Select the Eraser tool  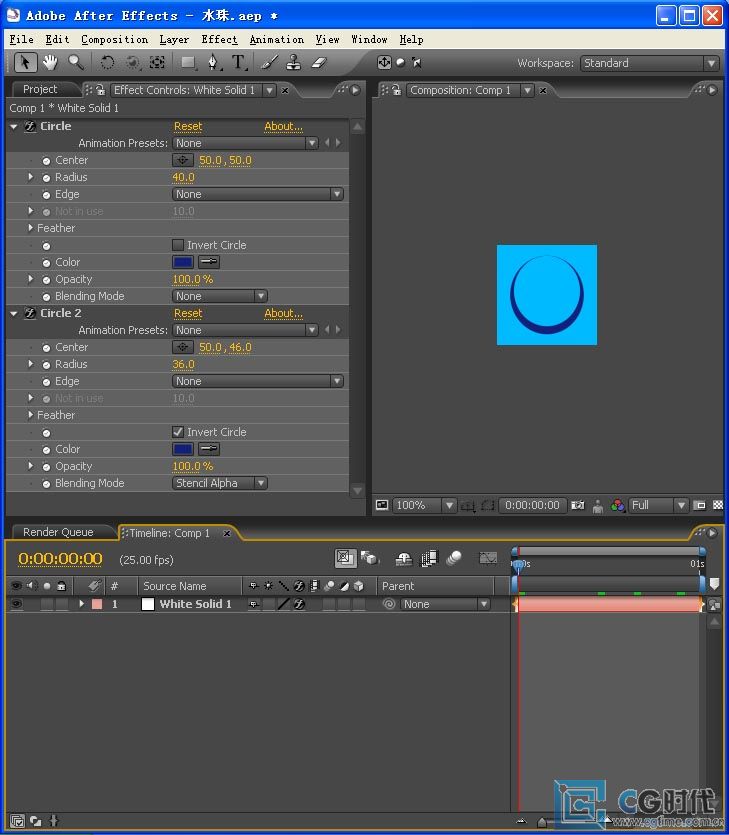pyautogui.click(x=318, y=62)
